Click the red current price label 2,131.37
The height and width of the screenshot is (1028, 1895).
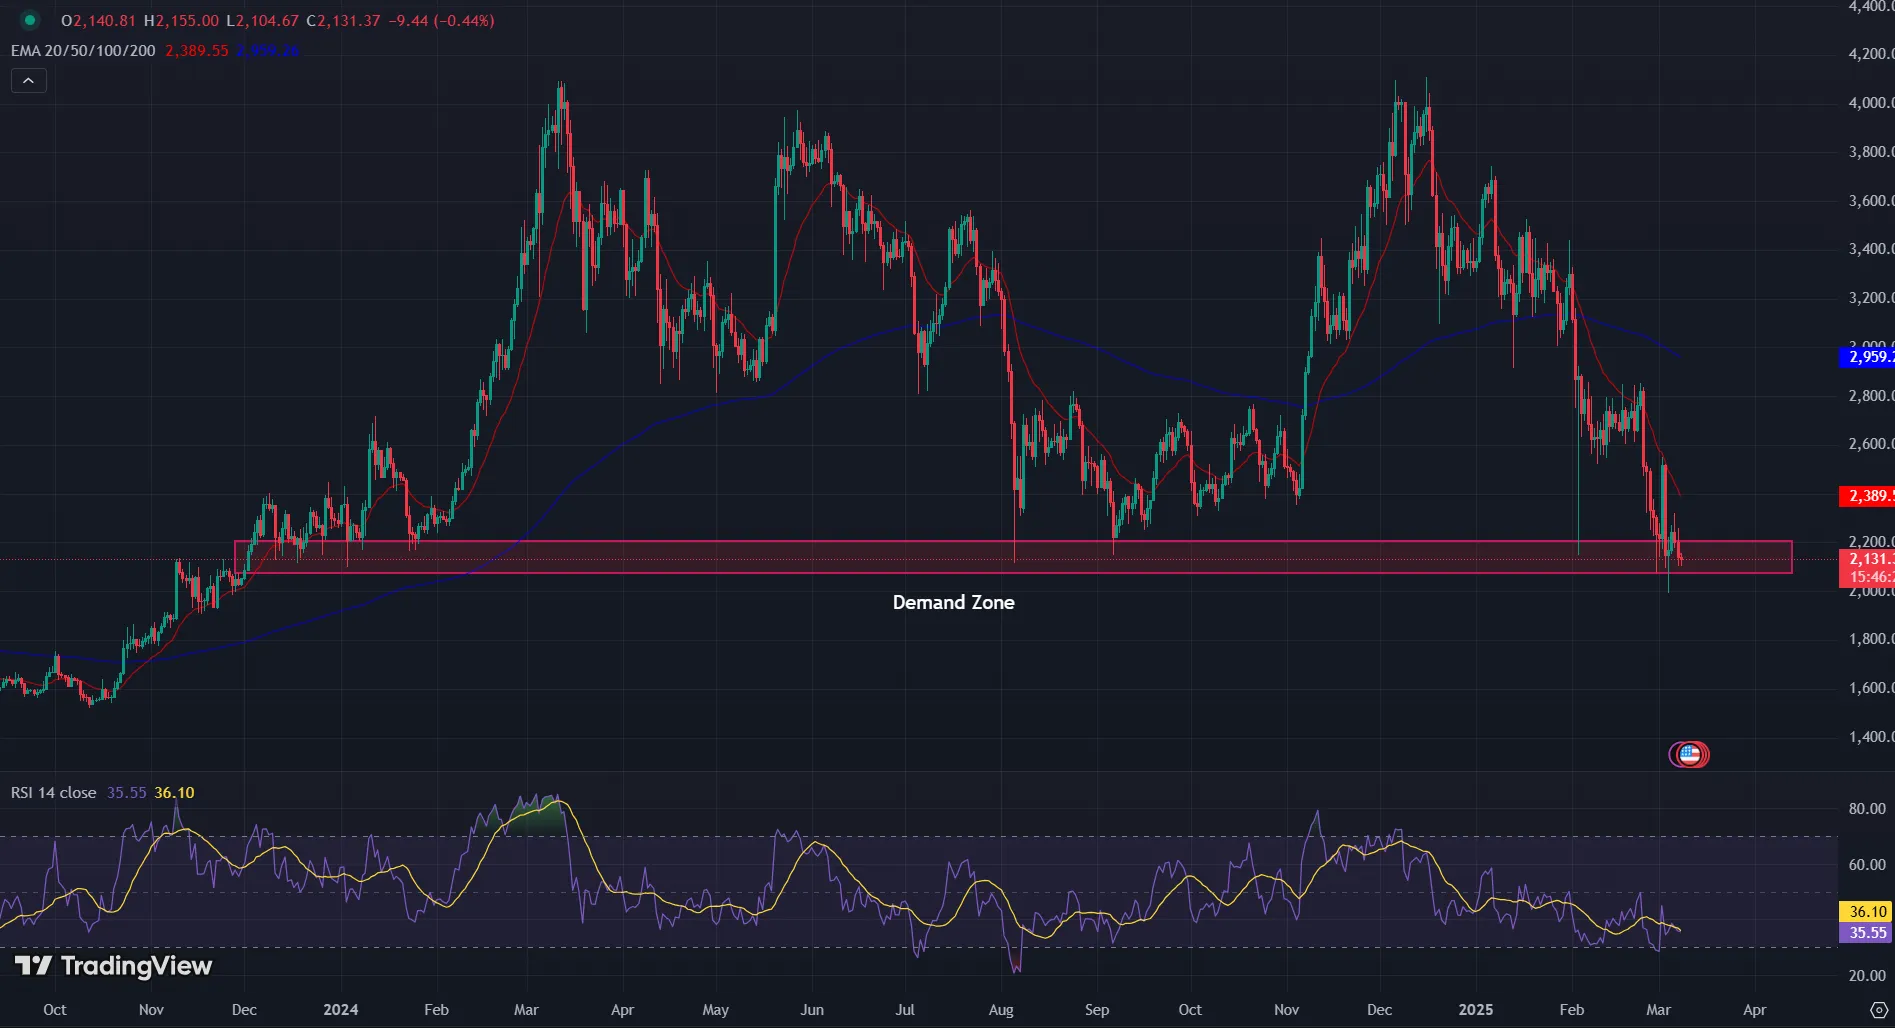pyautogui.click(x=1866, y=560)
